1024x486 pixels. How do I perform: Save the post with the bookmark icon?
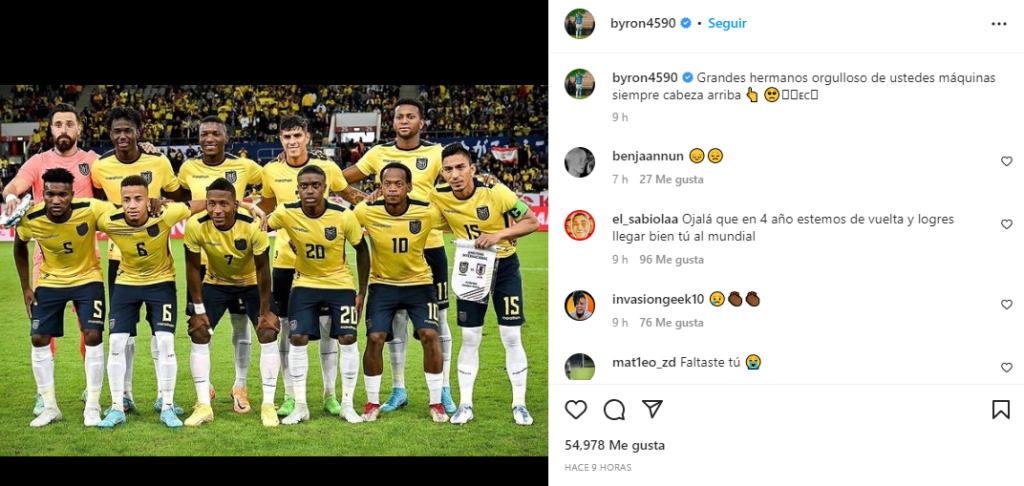1000,410
